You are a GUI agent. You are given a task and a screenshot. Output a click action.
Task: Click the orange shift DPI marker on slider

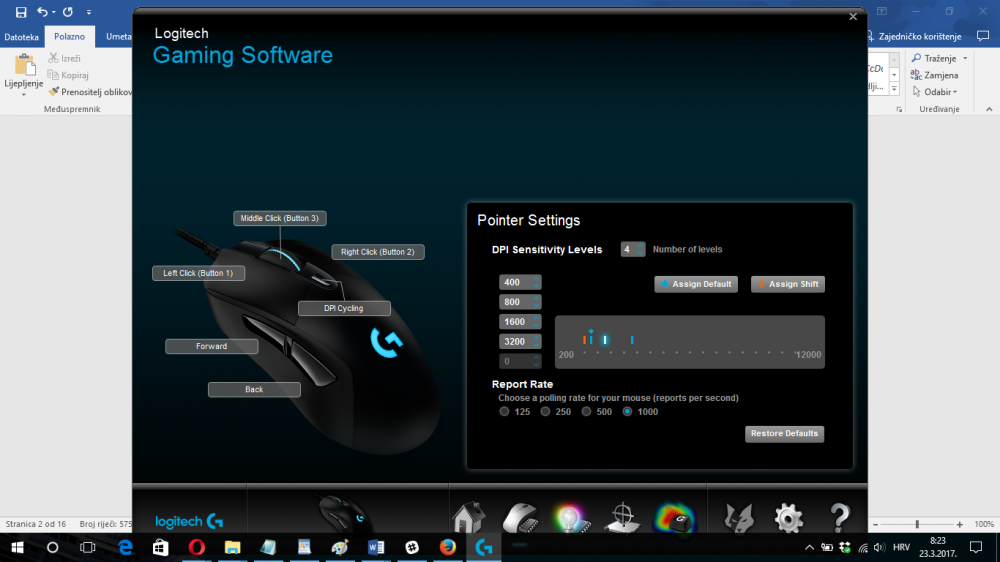tap(584, 340)
